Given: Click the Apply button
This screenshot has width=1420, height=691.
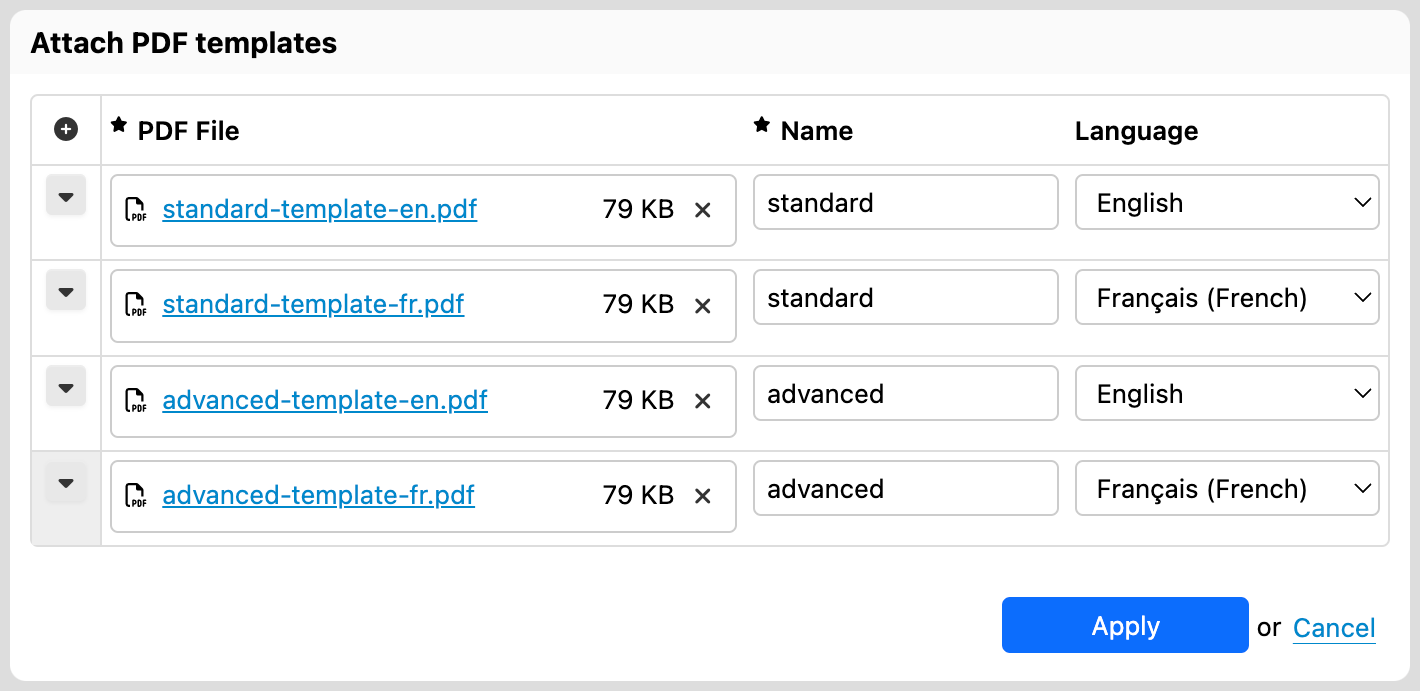Looking at the screenshot, I should tap(1125, 625).
